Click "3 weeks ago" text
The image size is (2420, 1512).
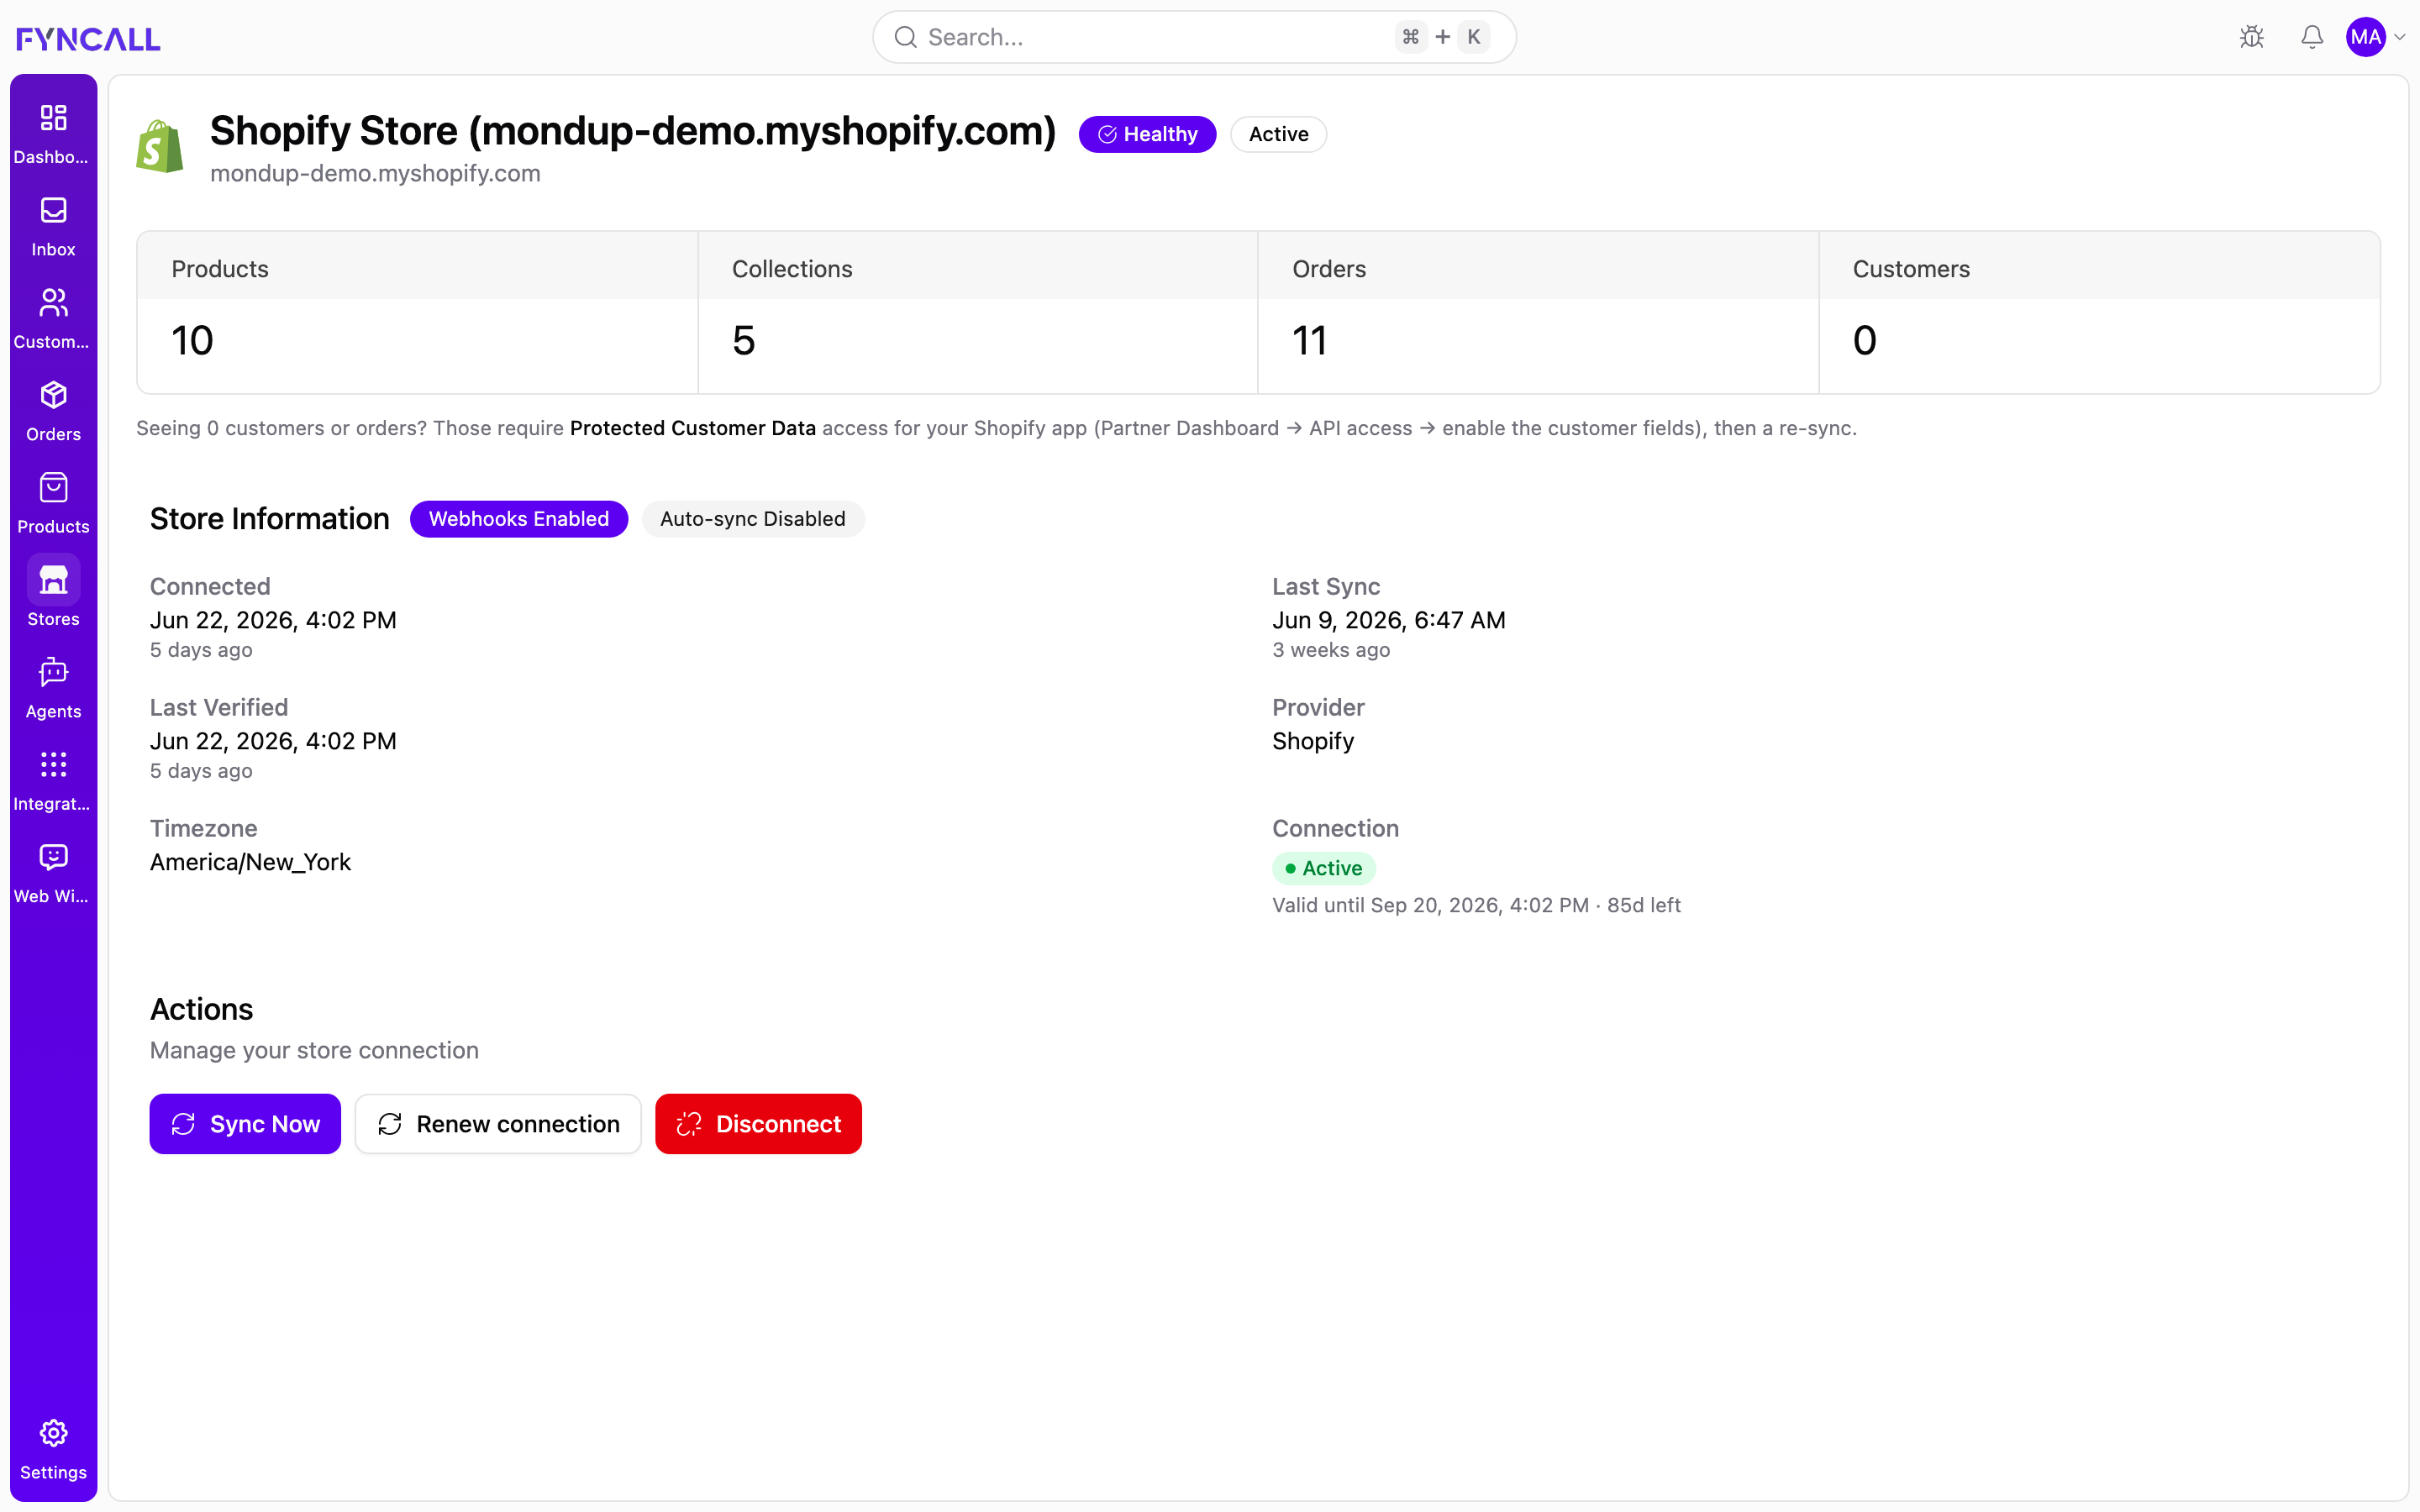(1330, 650)
